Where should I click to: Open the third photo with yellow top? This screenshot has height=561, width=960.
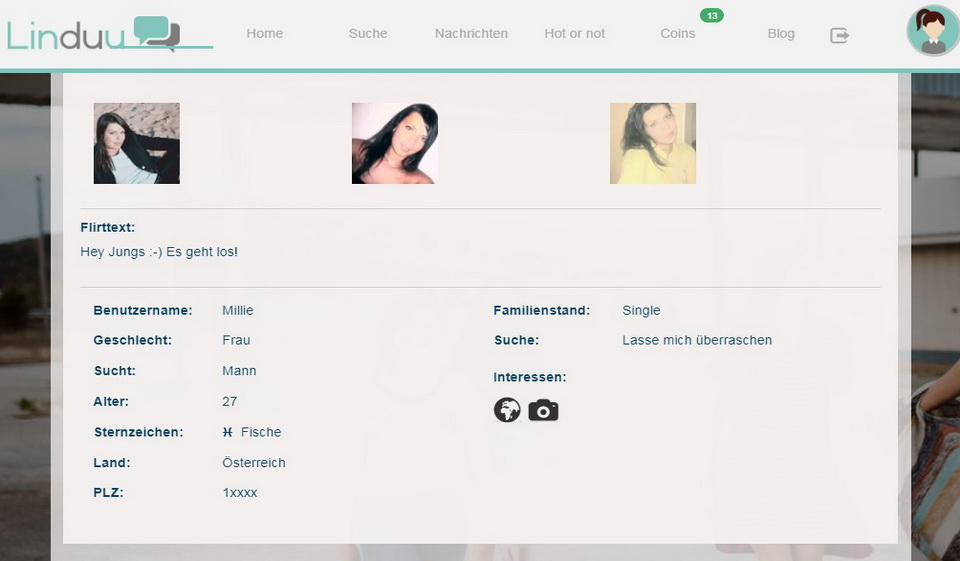click(x=653, y=143)
